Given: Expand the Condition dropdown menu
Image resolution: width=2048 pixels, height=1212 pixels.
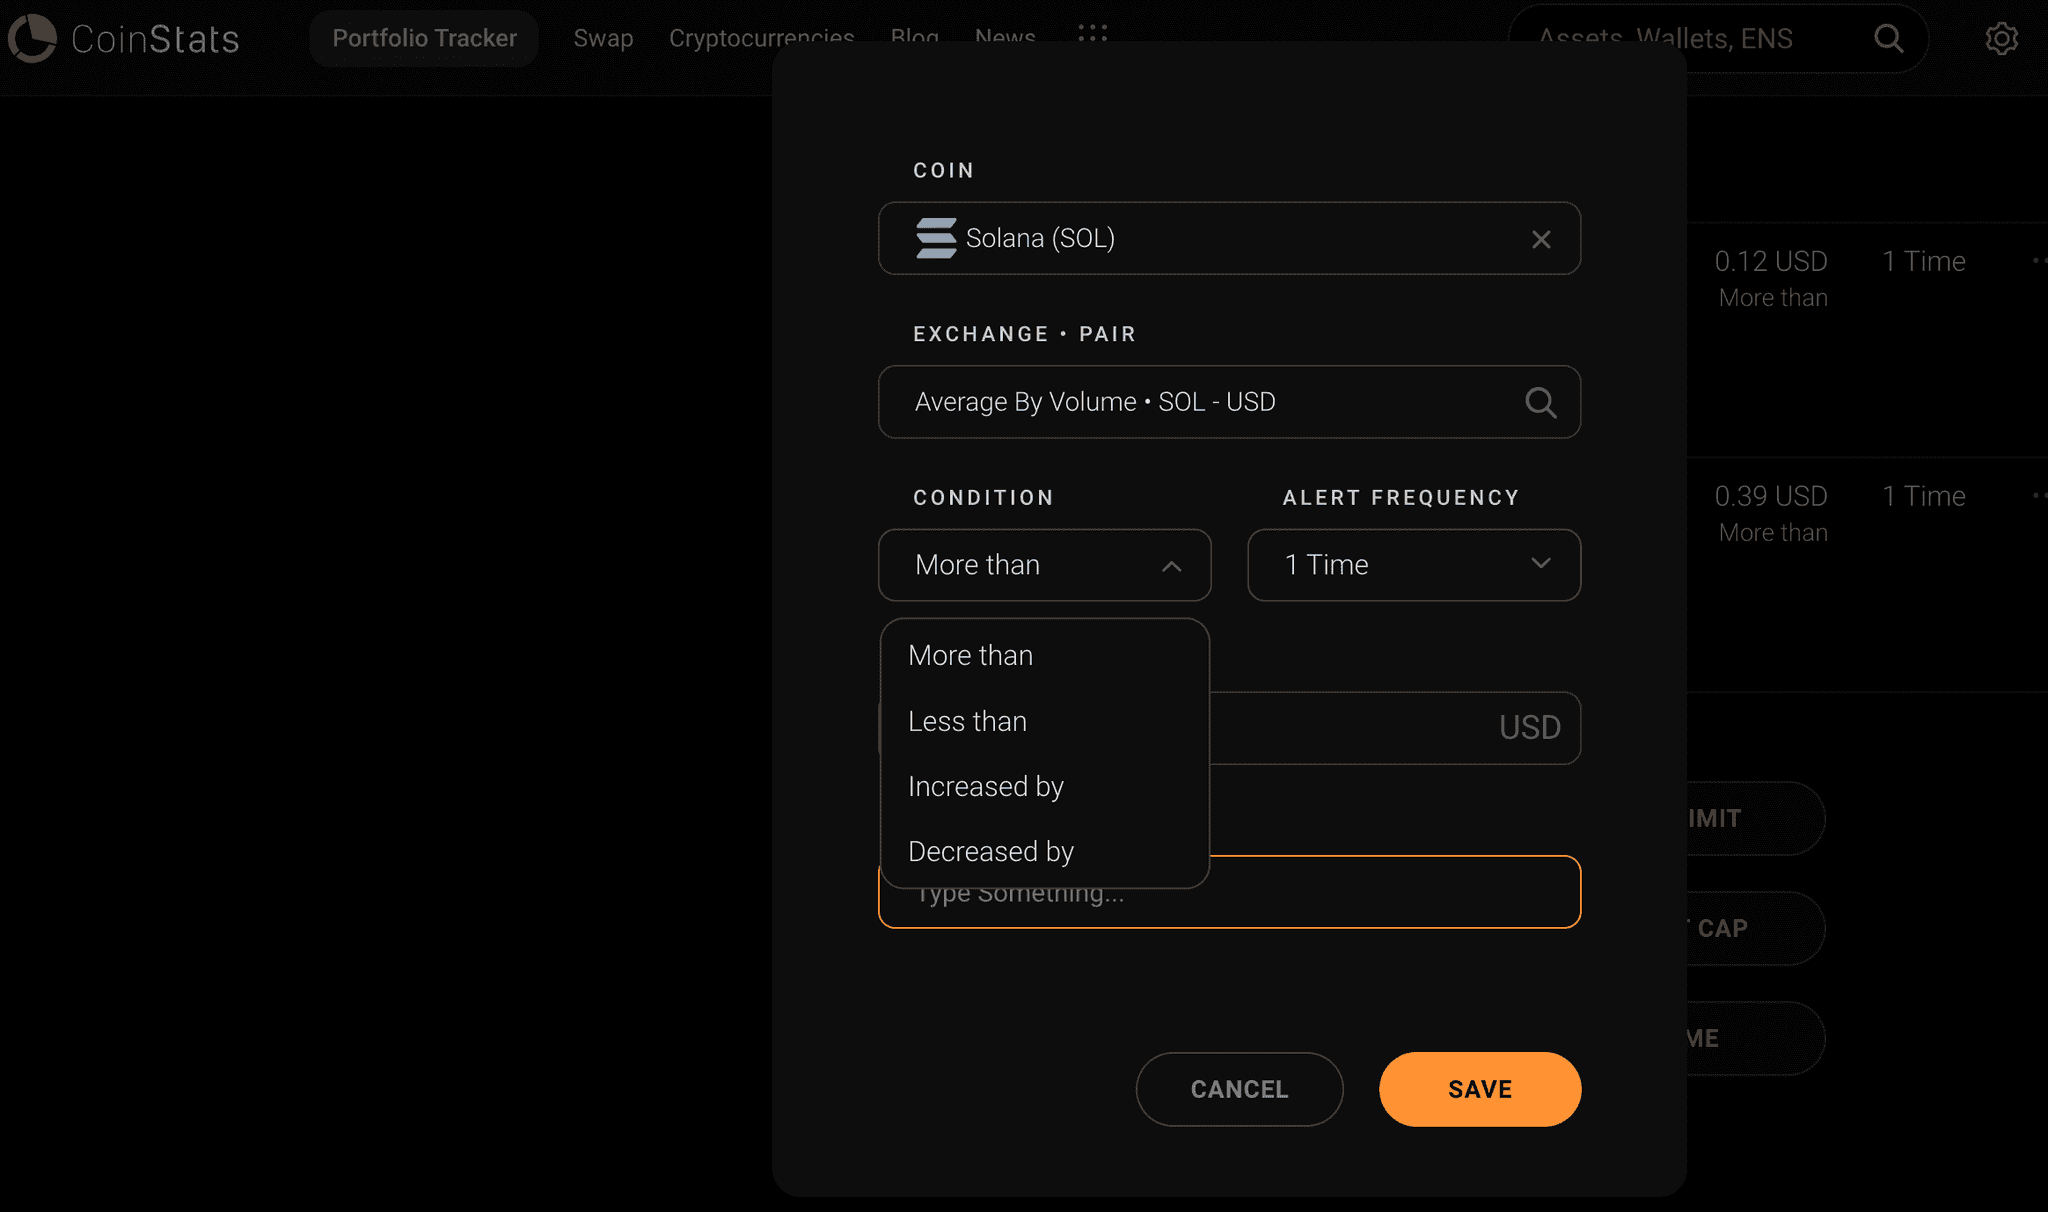Looking at the screenshot, I should 1044,564.
